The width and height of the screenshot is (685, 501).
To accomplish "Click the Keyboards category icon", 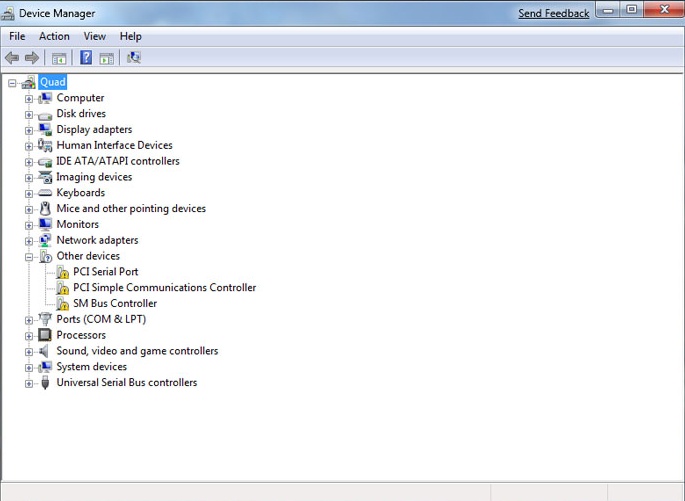I will click(x=45, y=193).
